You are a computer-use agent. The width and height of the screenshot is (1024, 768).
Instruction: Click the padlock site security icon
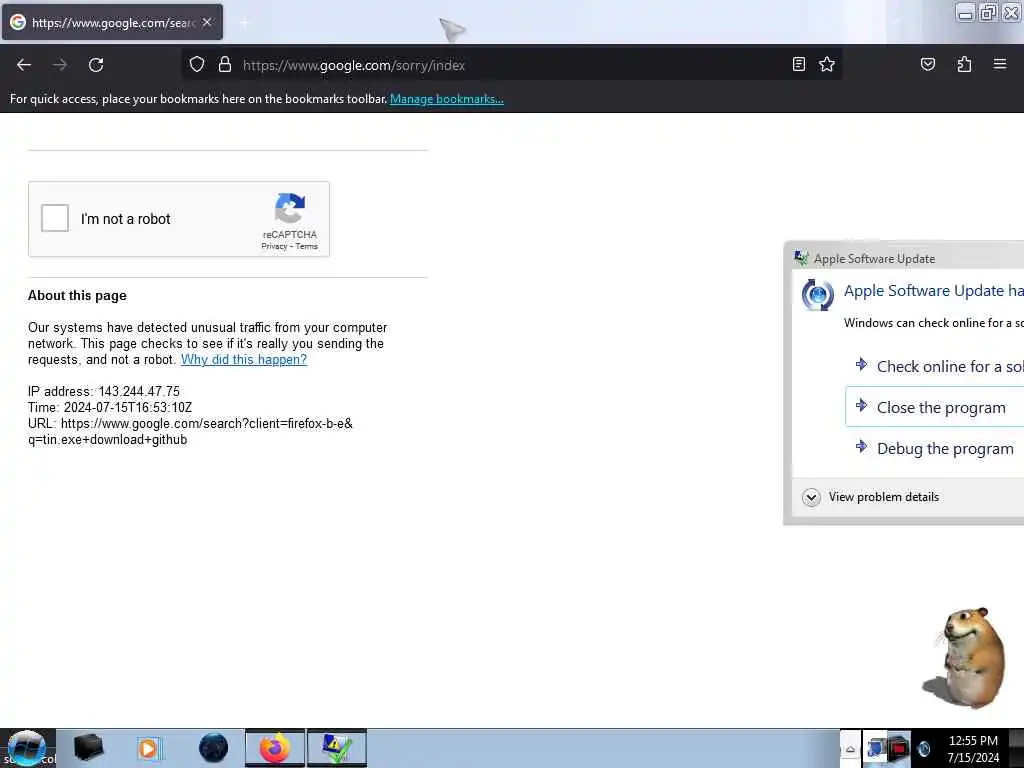[x=225, y=65]
